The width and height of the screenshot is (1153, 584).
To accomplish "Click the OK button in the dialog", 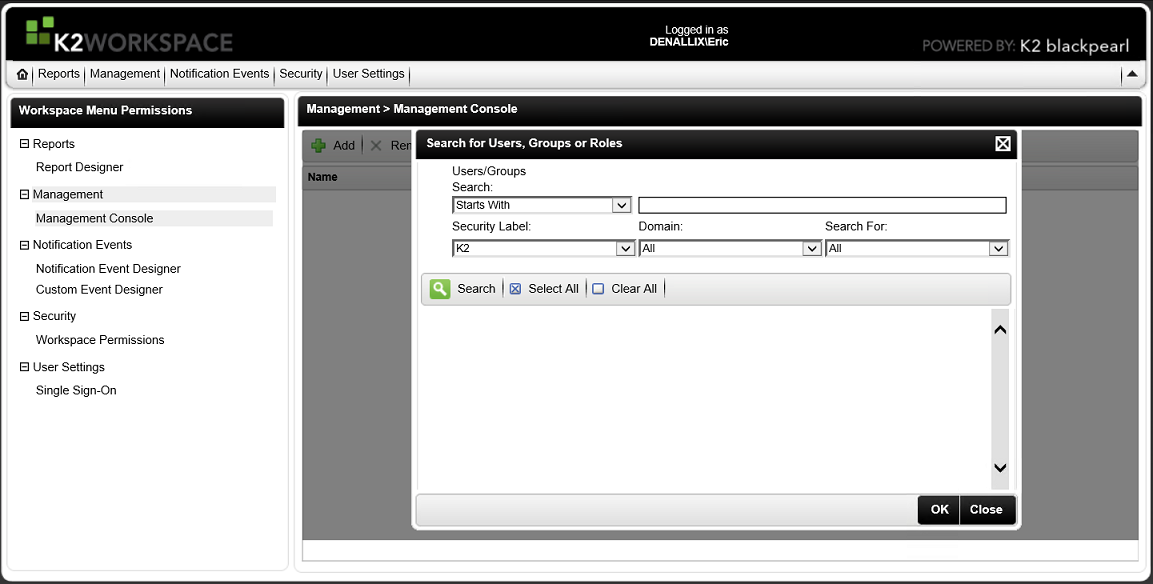I will click(937, 509).
